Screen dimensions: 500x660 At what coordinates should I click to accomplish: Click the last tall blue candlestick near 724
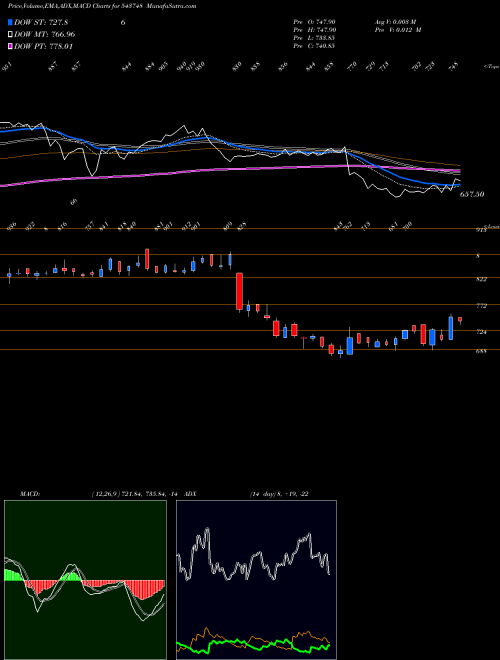point(451,328)
